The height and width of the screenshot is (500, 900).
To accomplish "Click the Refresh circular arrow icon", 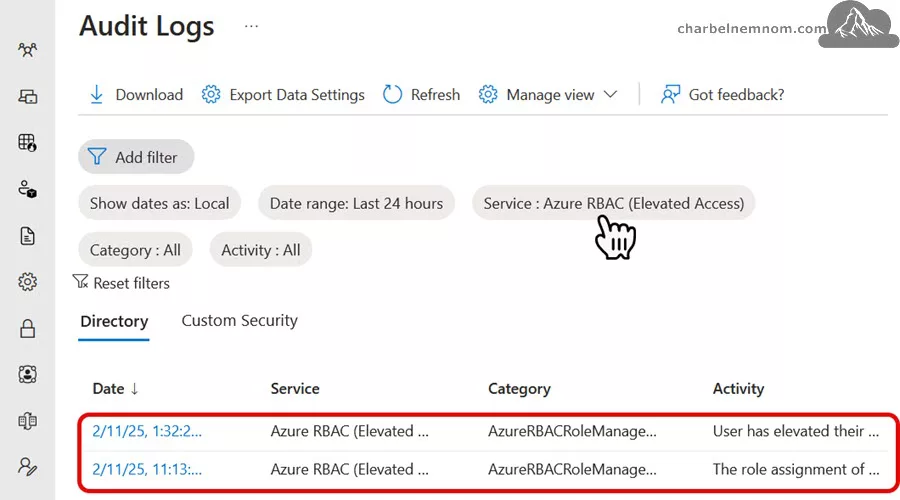I will (393, 94).
